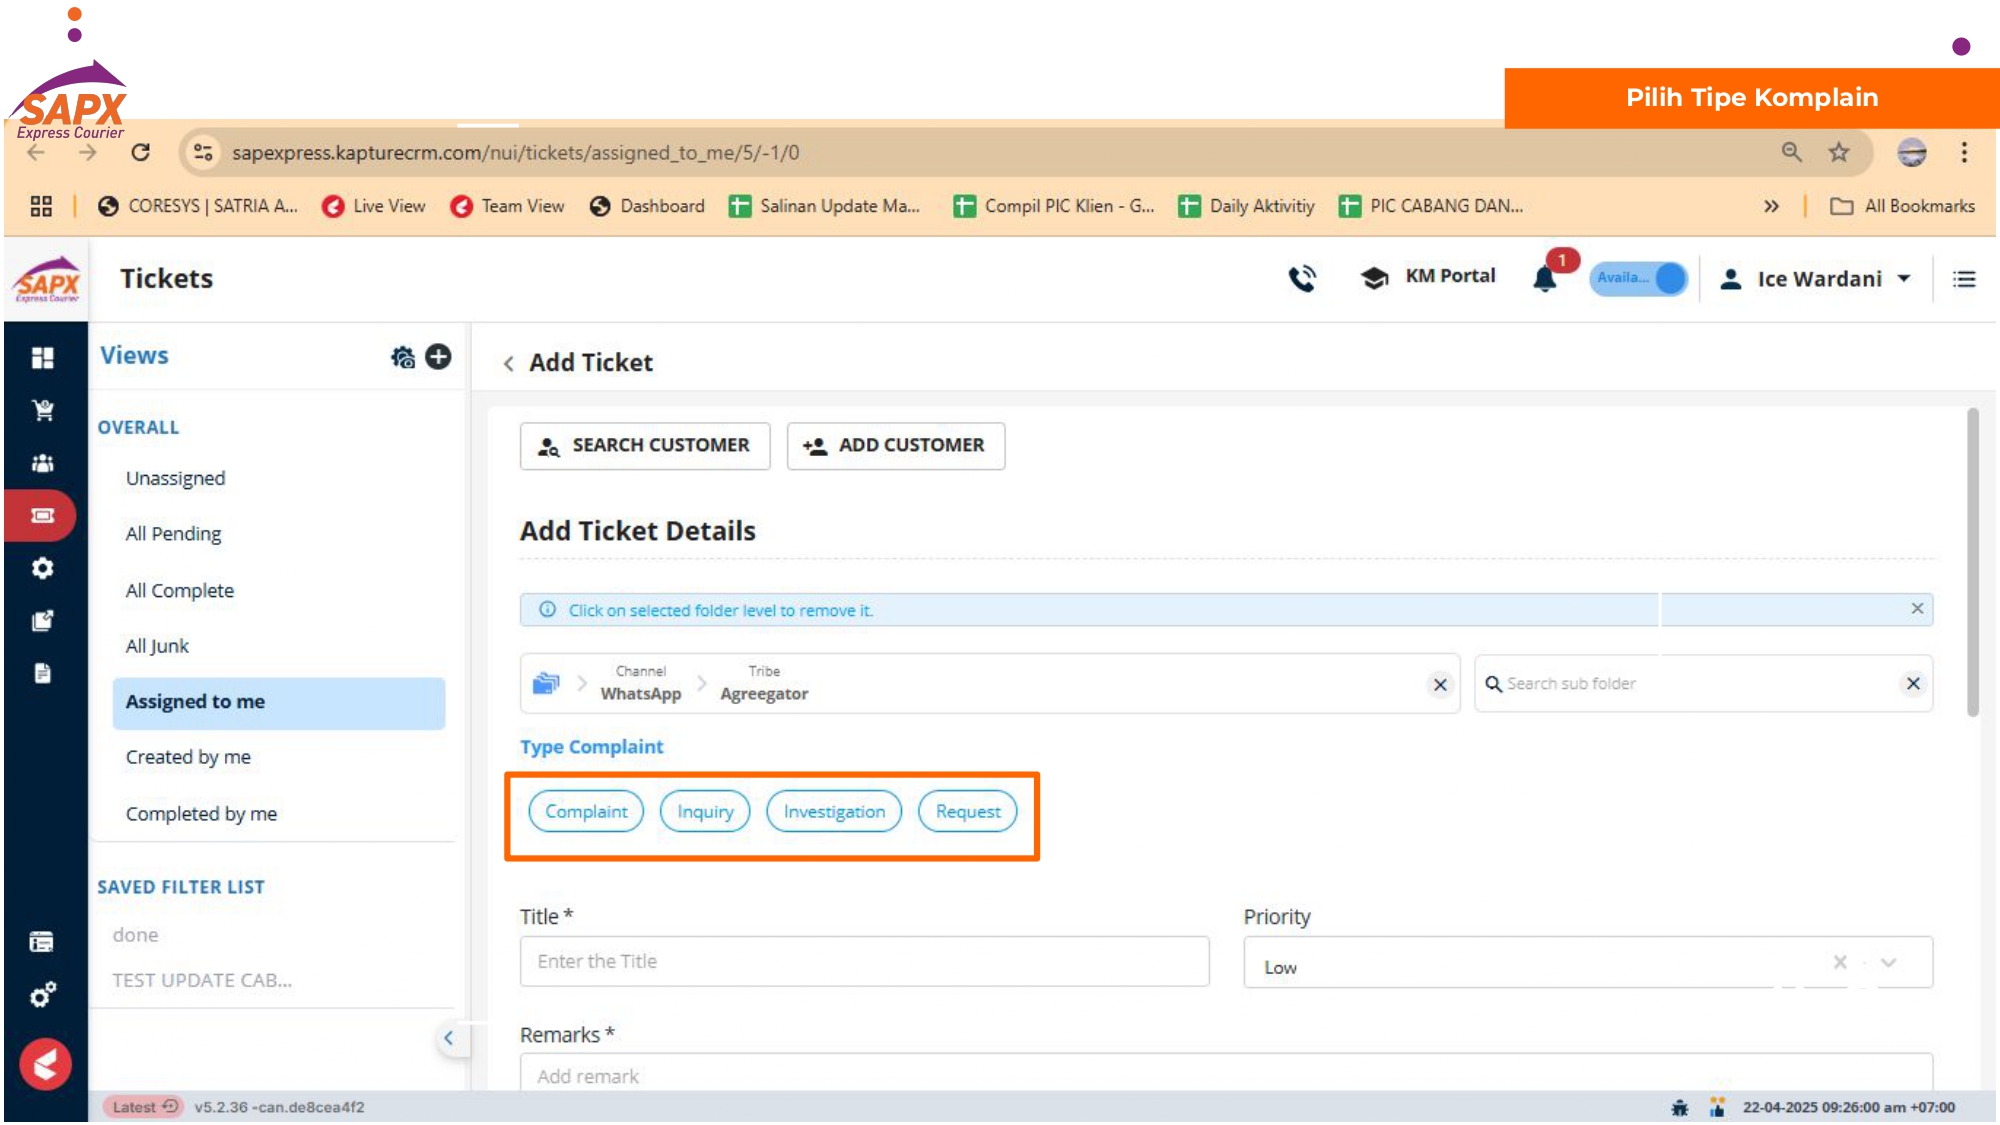Click the browser zoom magnifier icon
This screenshot has height=1125, width=2000.
[x=1791, y=152]
